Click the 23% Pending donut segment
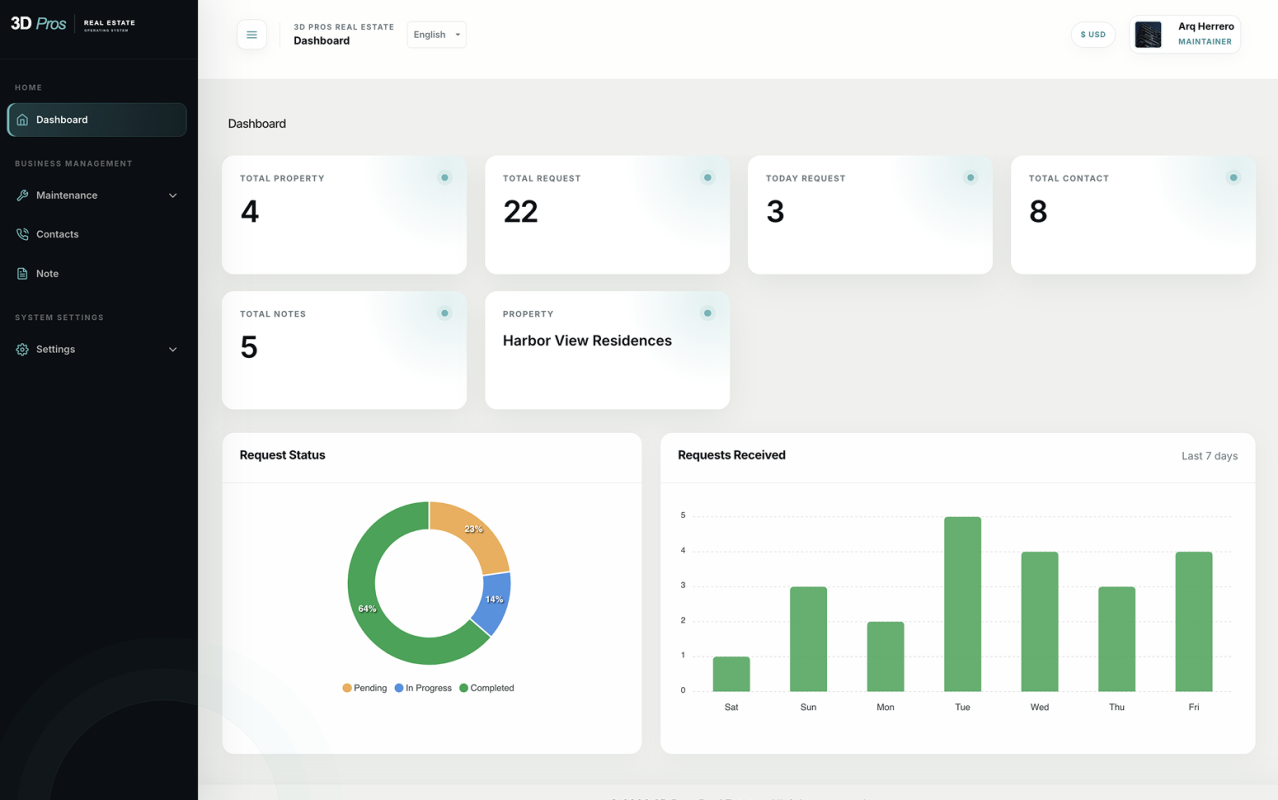The height and width of the screenshot is (800, 1278). (472, 530)
